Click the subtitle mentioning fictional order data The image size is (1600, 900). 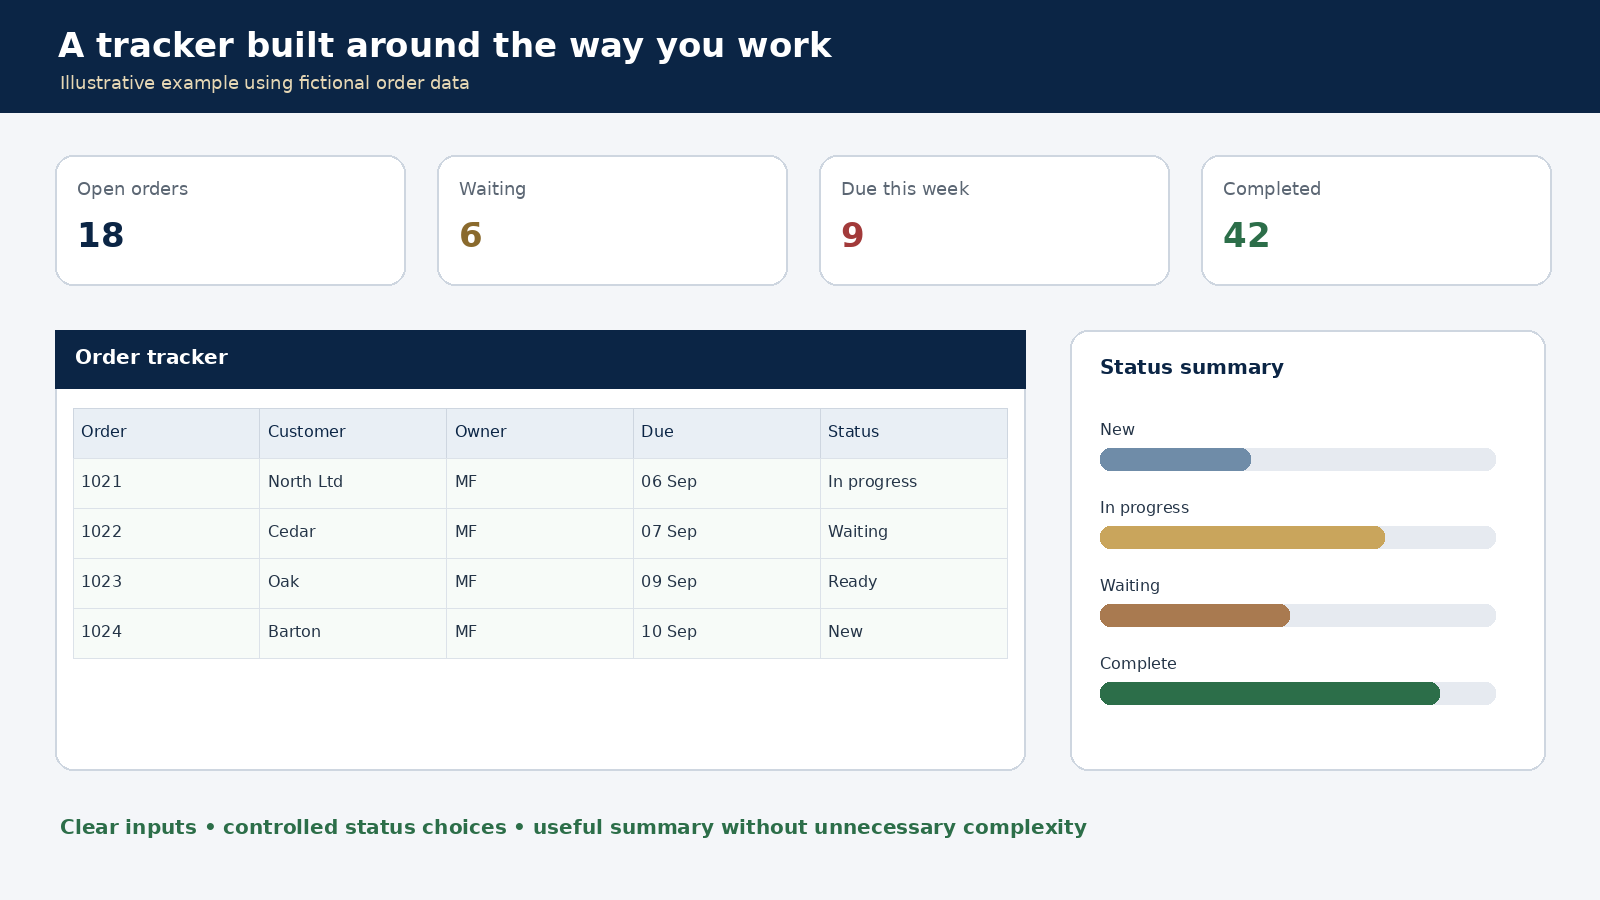[x=264, y=83]
